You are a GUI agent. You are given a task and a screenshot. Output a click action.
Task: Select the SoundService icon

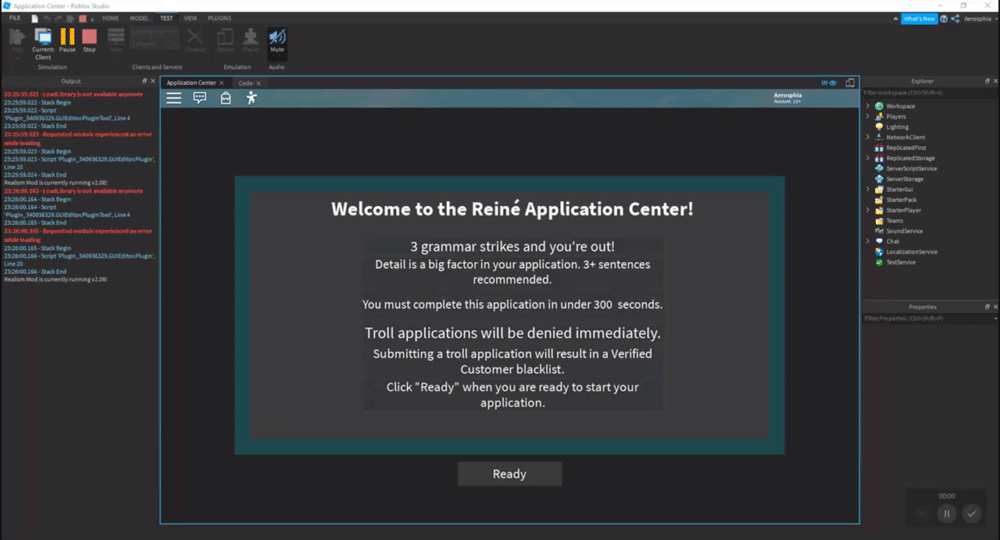pyautogui.click(x=879, y=231)
